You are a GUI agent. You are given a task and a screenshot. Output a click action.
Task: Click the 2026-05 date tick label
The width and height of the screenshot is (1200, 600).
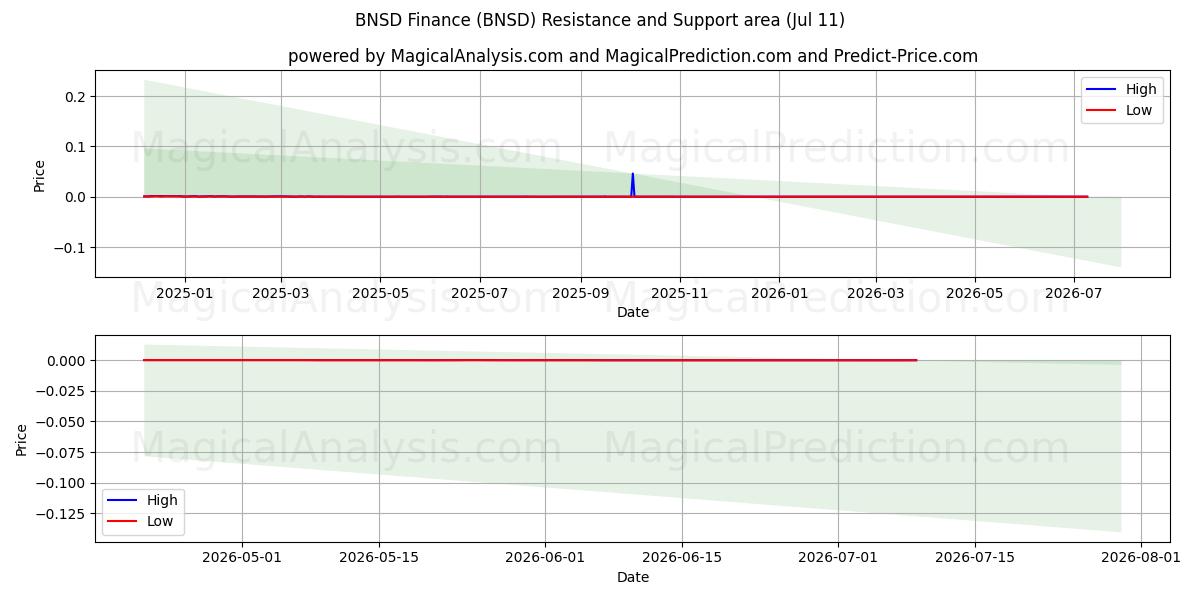(x=975, y=293)
